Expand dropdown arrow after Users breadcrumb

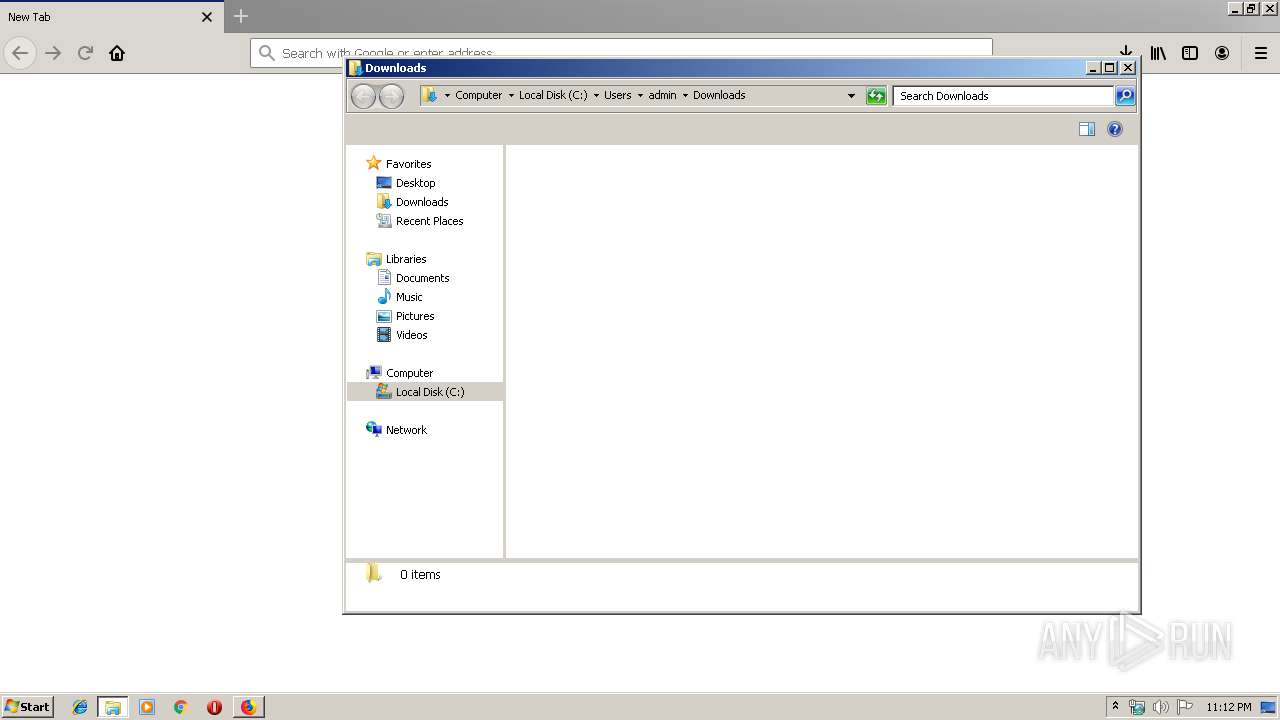(640, 96)
